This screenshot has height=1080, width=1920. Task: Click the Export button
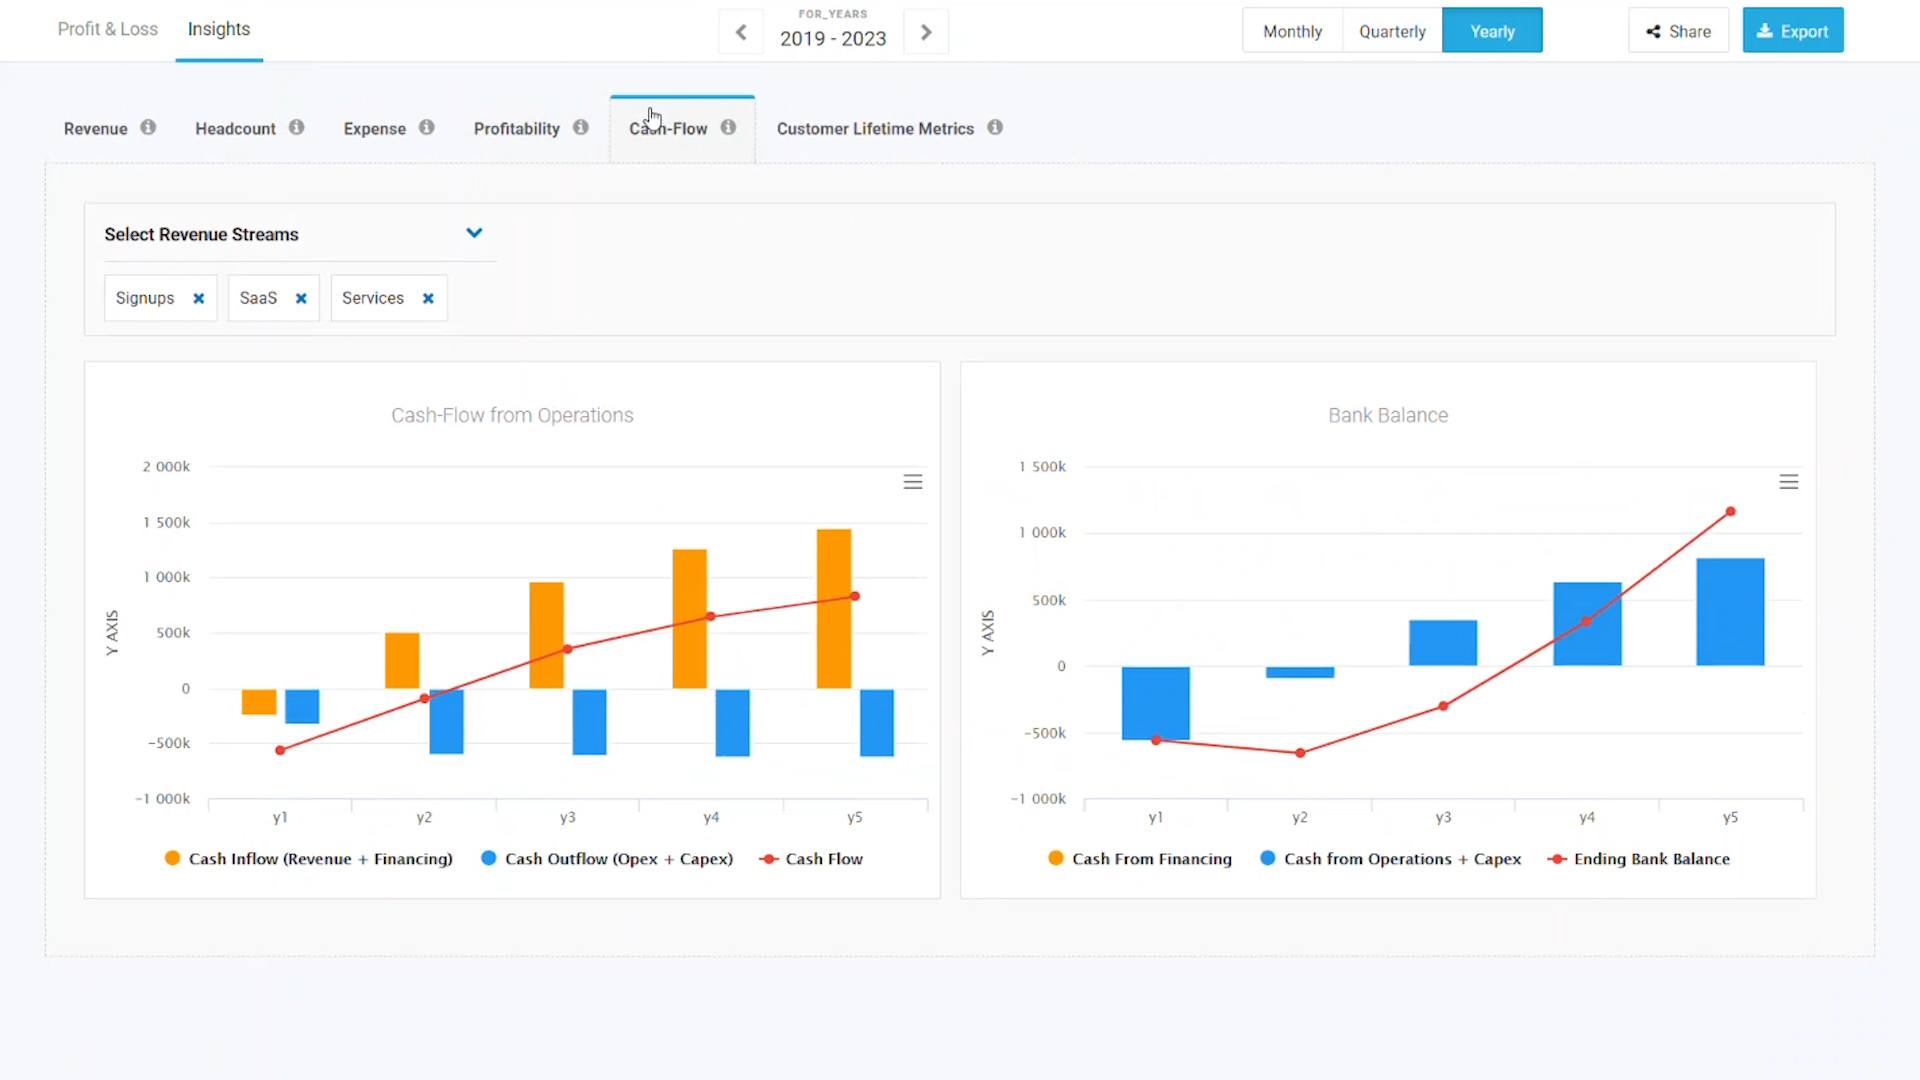(x=1793, y=31)
